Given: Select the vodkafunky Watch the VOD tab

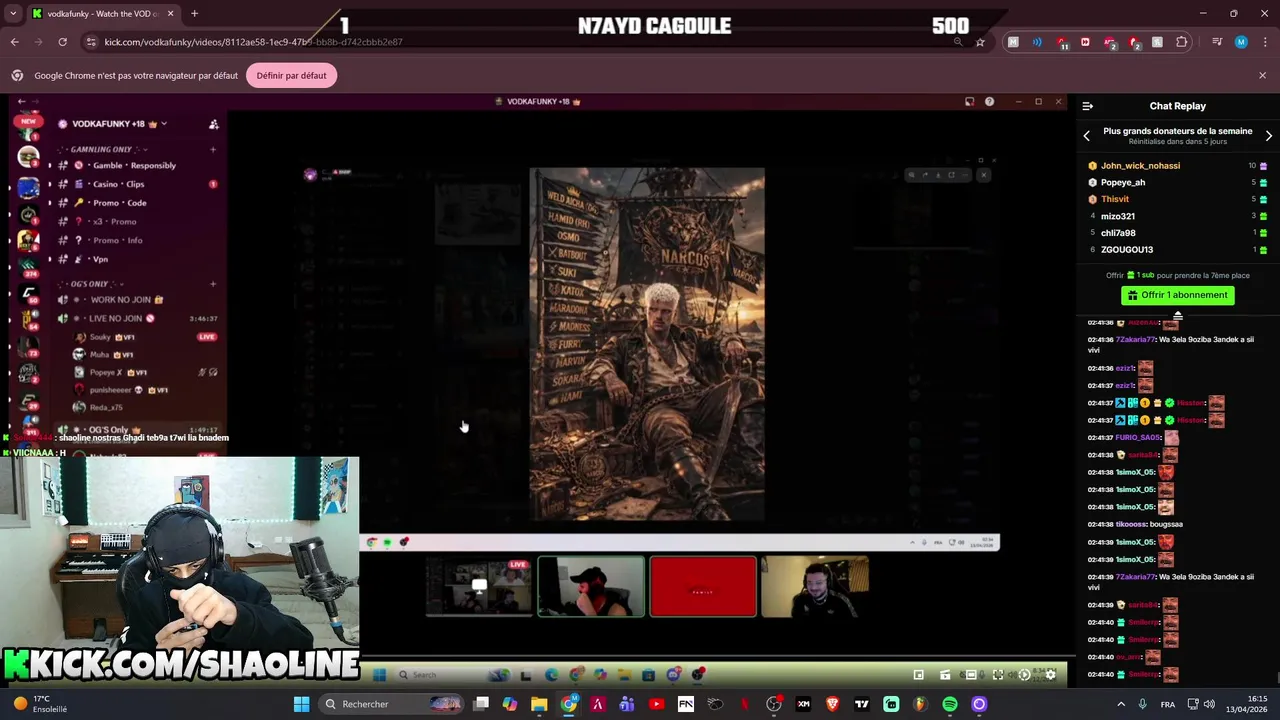Looking at the screenshot, I should pos(103,14).
